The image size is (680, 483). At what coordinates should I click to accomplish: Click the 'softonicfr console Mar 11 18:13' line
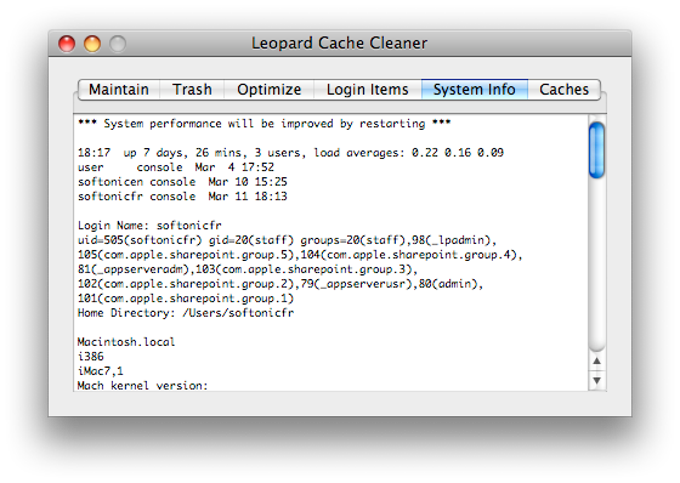tap(182, 196)
